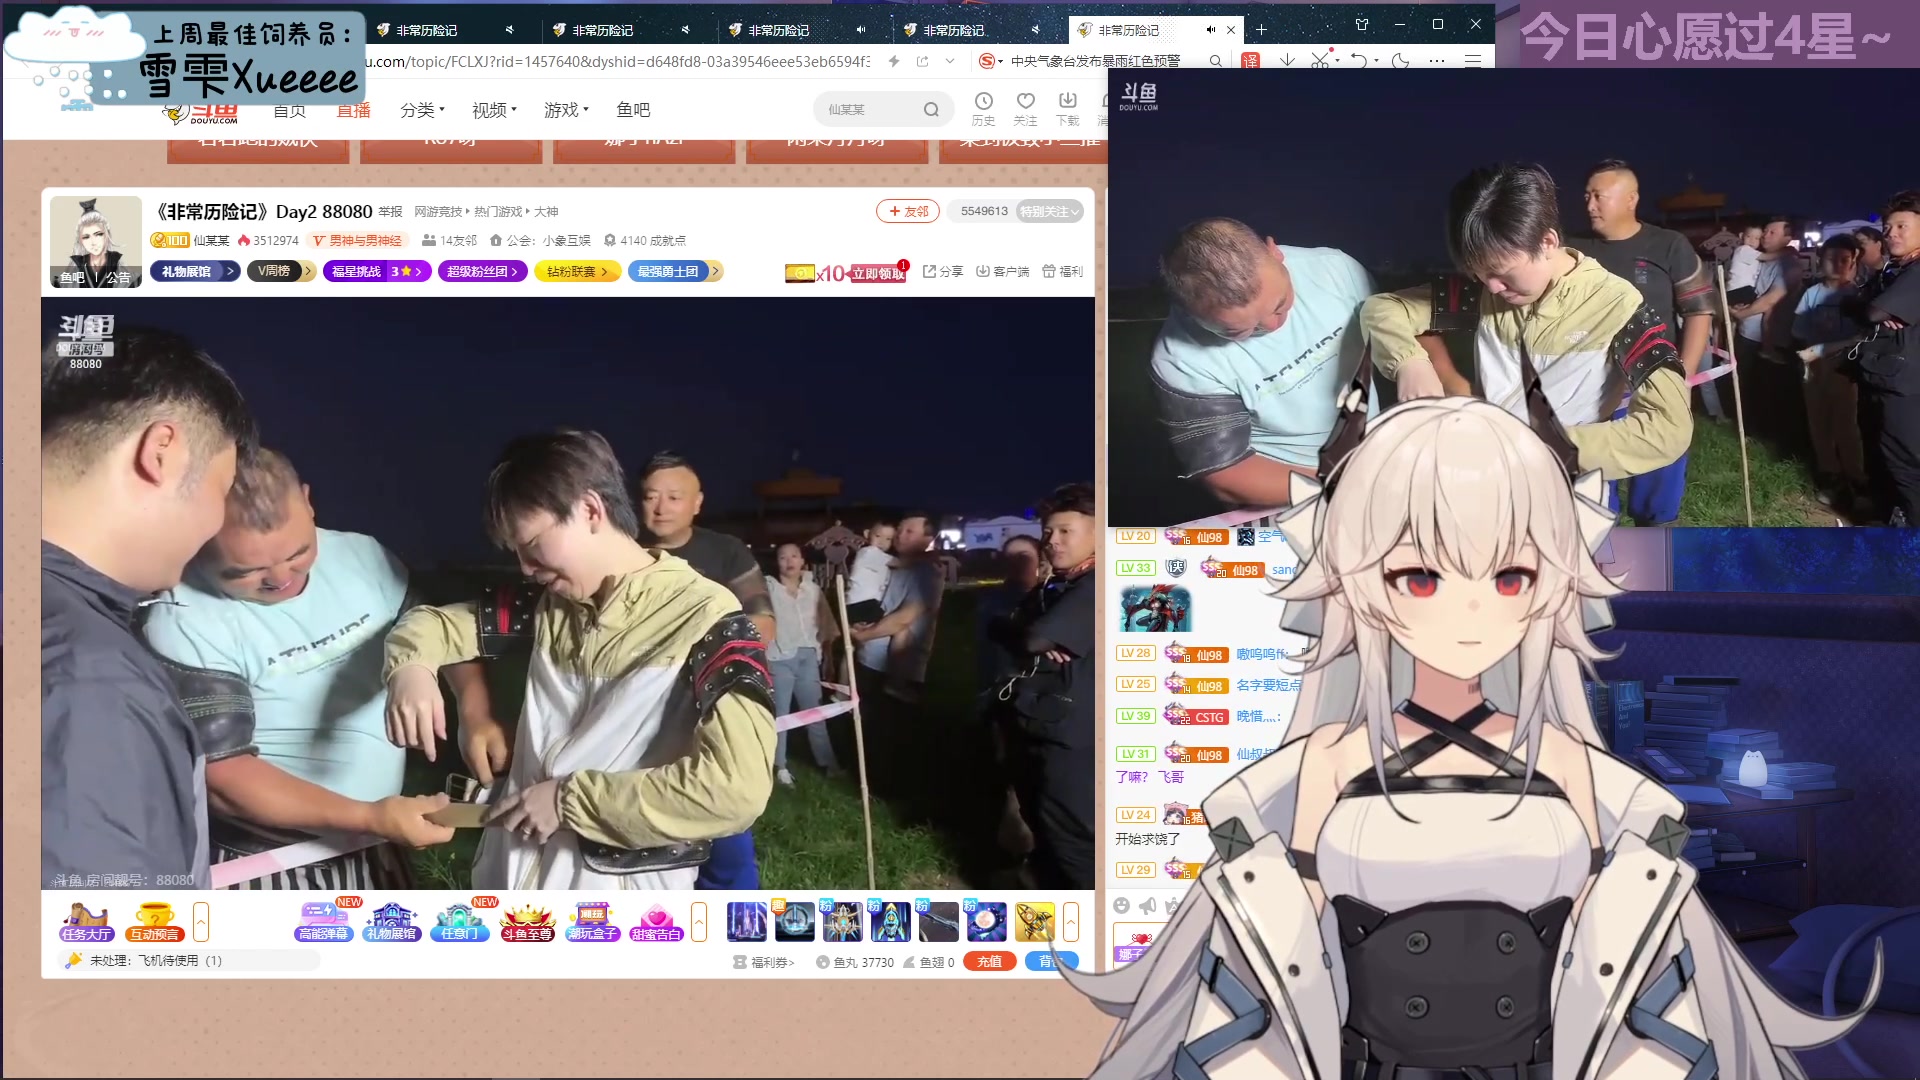Open the browser hamburger menu
Image resolution: width=1920 pixels, height=1080 pixels.
[1473, 61]
